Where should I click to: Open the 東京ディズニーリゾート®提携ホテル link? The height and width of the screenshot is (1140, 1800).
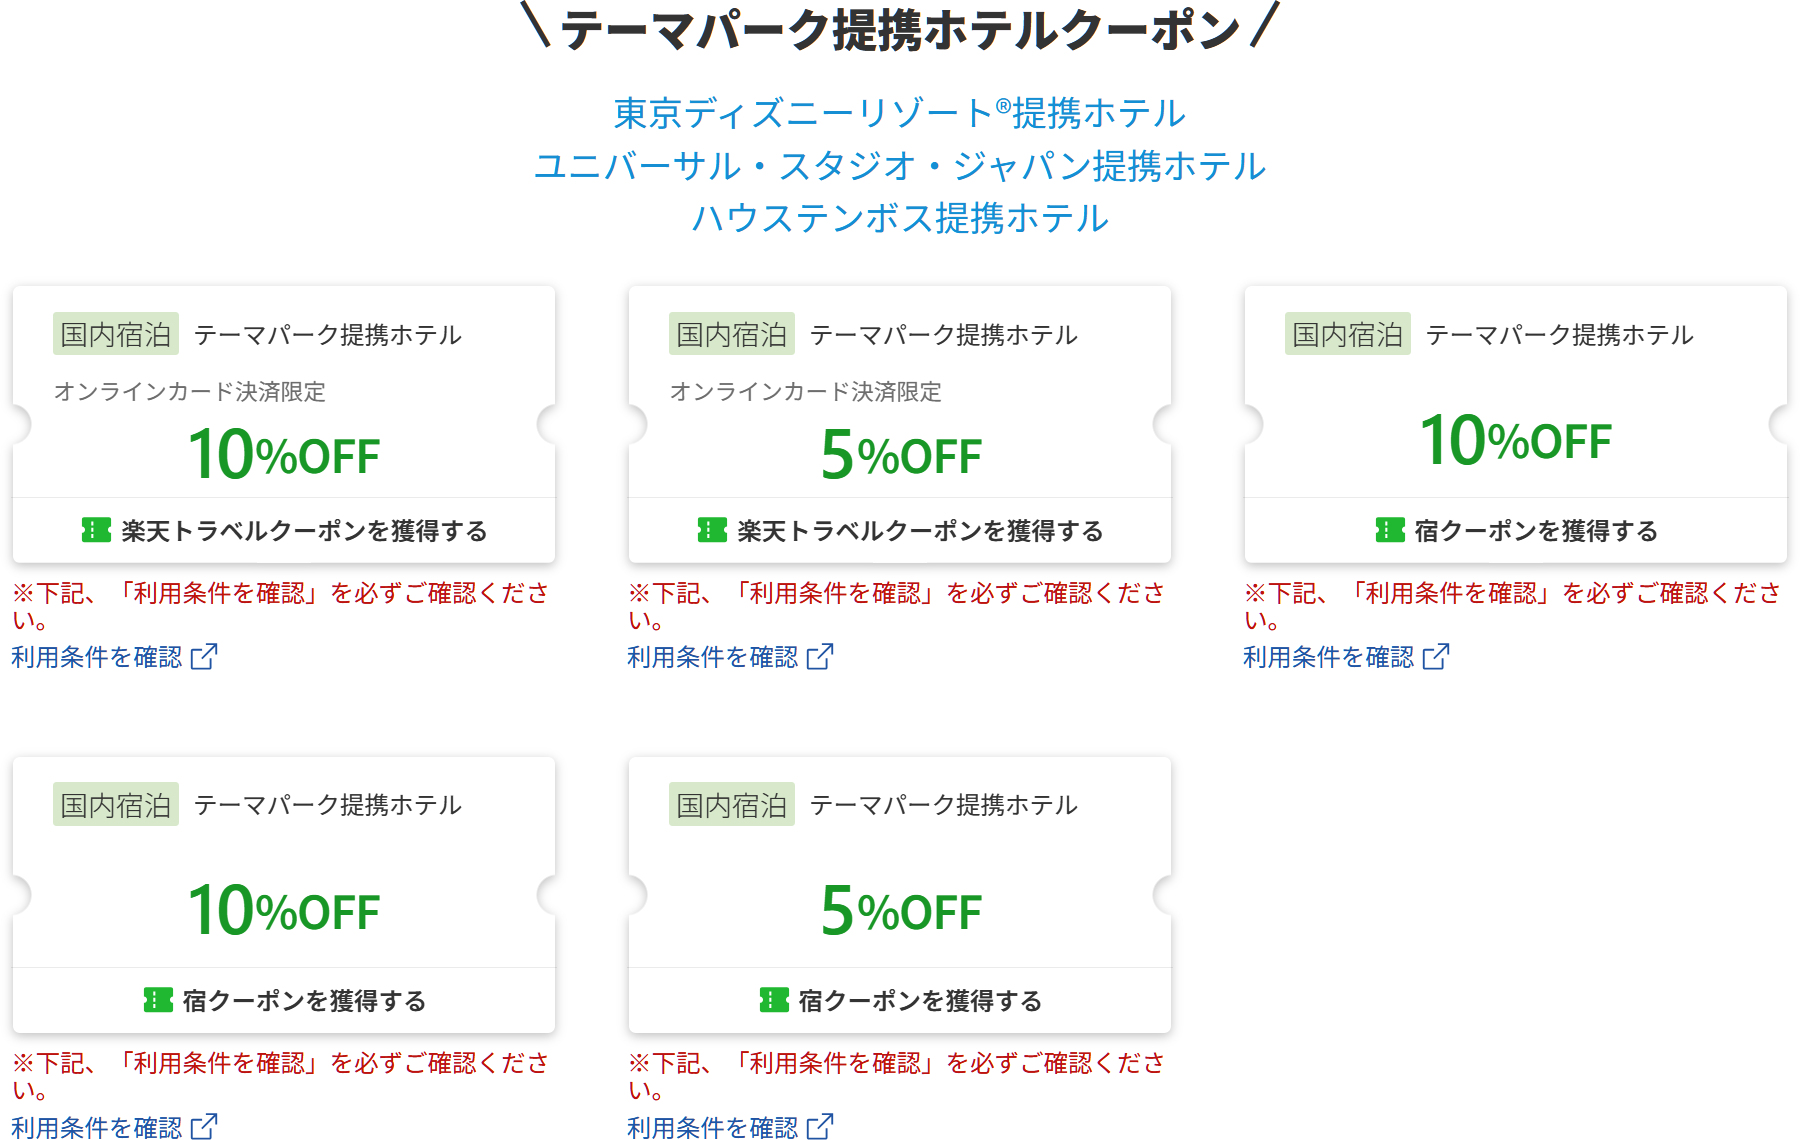click(899, 113)
